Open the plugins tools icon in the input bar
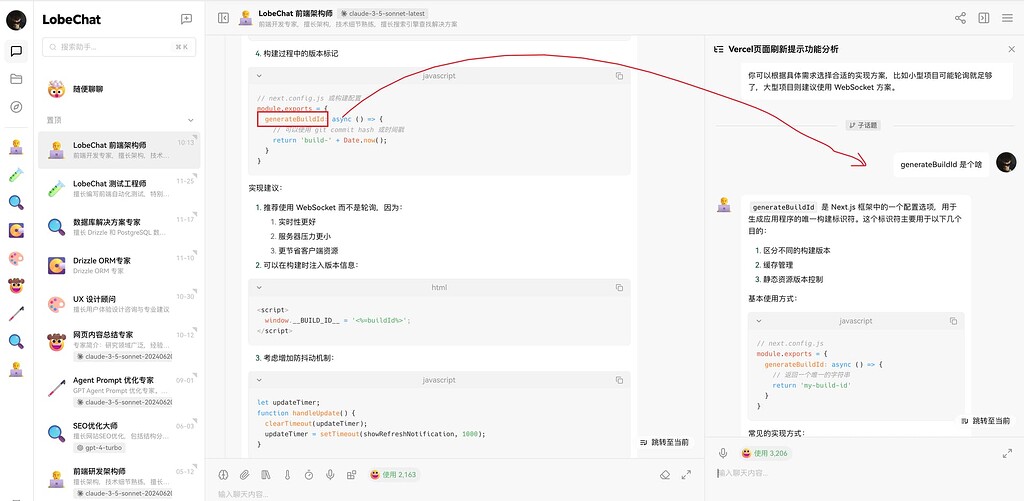 tap(351, 475)
